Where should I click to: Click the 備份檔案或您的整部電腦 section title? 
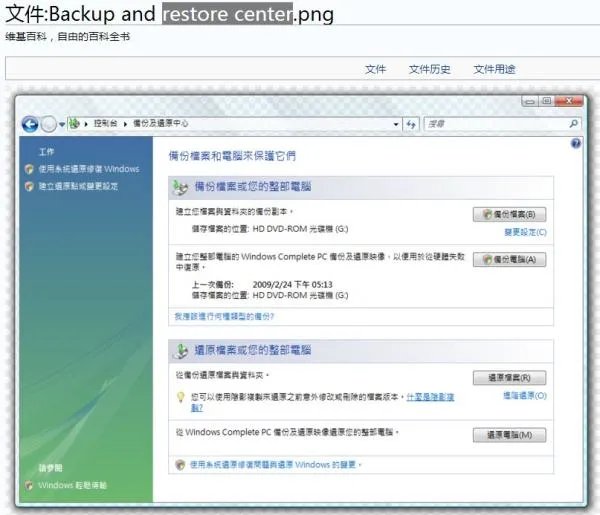click(x=253, y=187)
